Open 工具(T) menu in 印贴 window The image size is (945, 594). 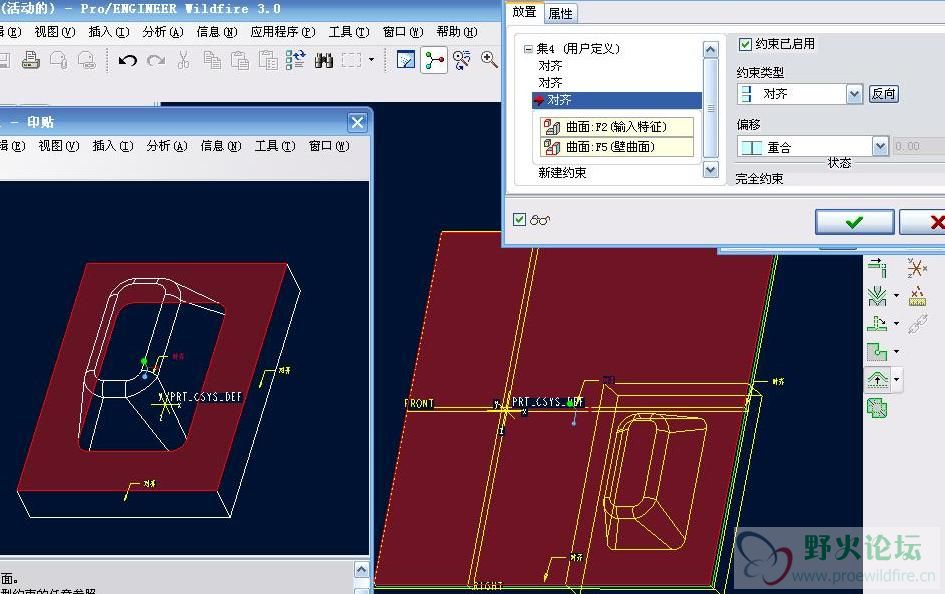click(x=275, y=146)
